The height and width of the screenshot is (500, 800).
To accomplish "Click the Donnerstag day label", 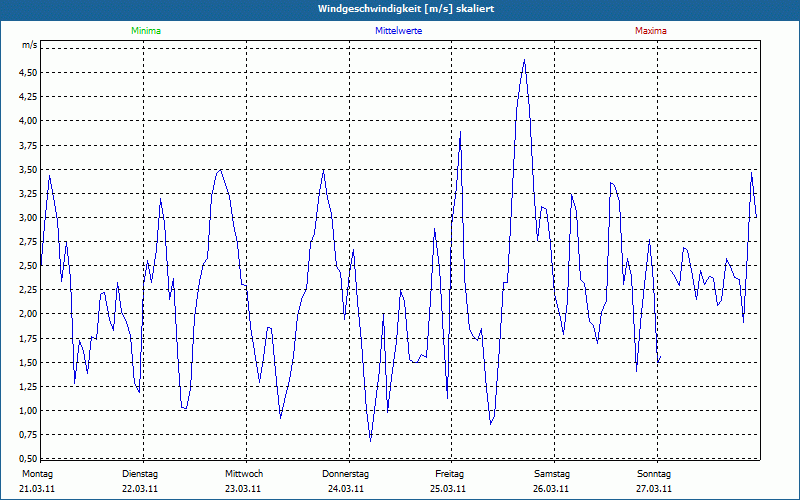I will (345, 474).
